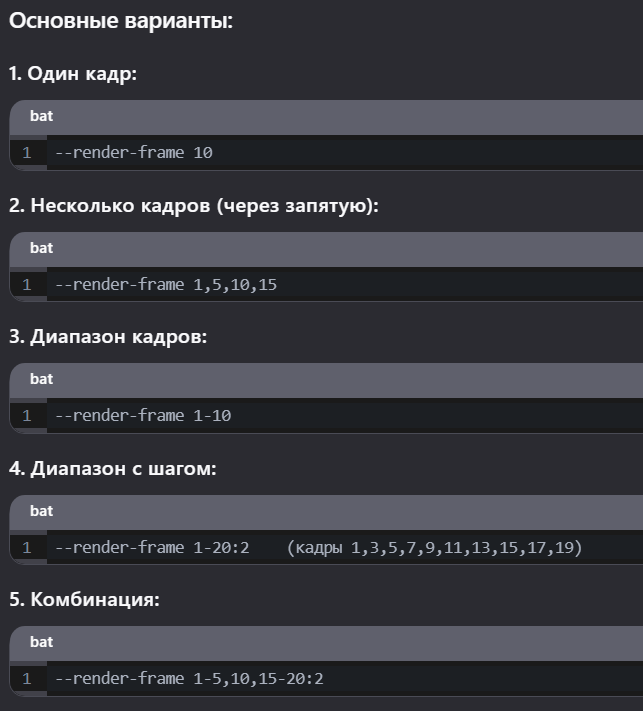Click the 'bat' label above '--render-frame 1-20:2'
The width and height of the screenshot is (643, 711).
(41, 511)
